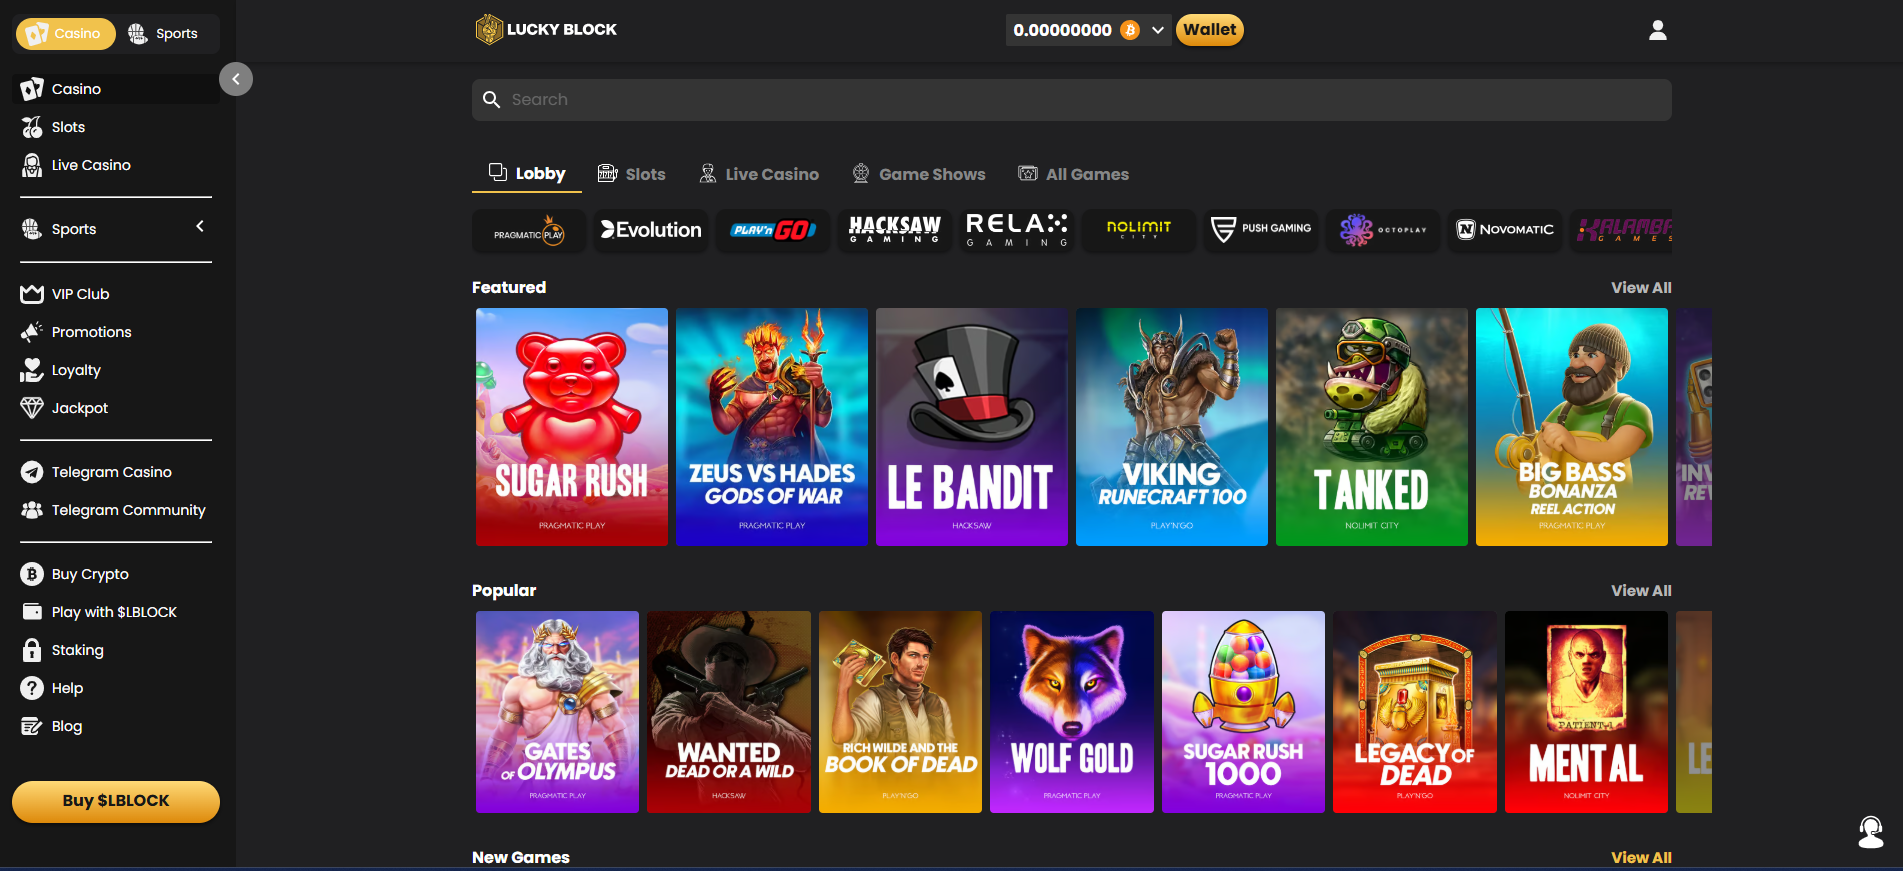
Task: Select the Octoplay provider logo
Action: point(1383,230)
